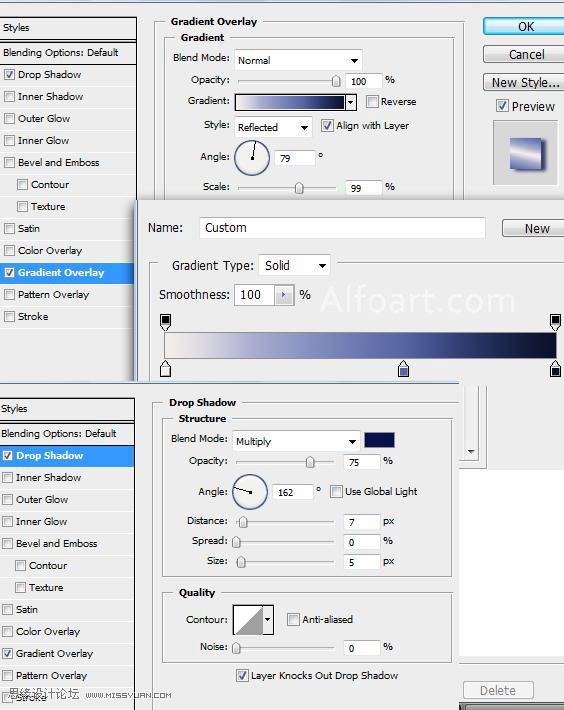Click the New Style... button
564x710 pixels.
[x=525, y=82]
